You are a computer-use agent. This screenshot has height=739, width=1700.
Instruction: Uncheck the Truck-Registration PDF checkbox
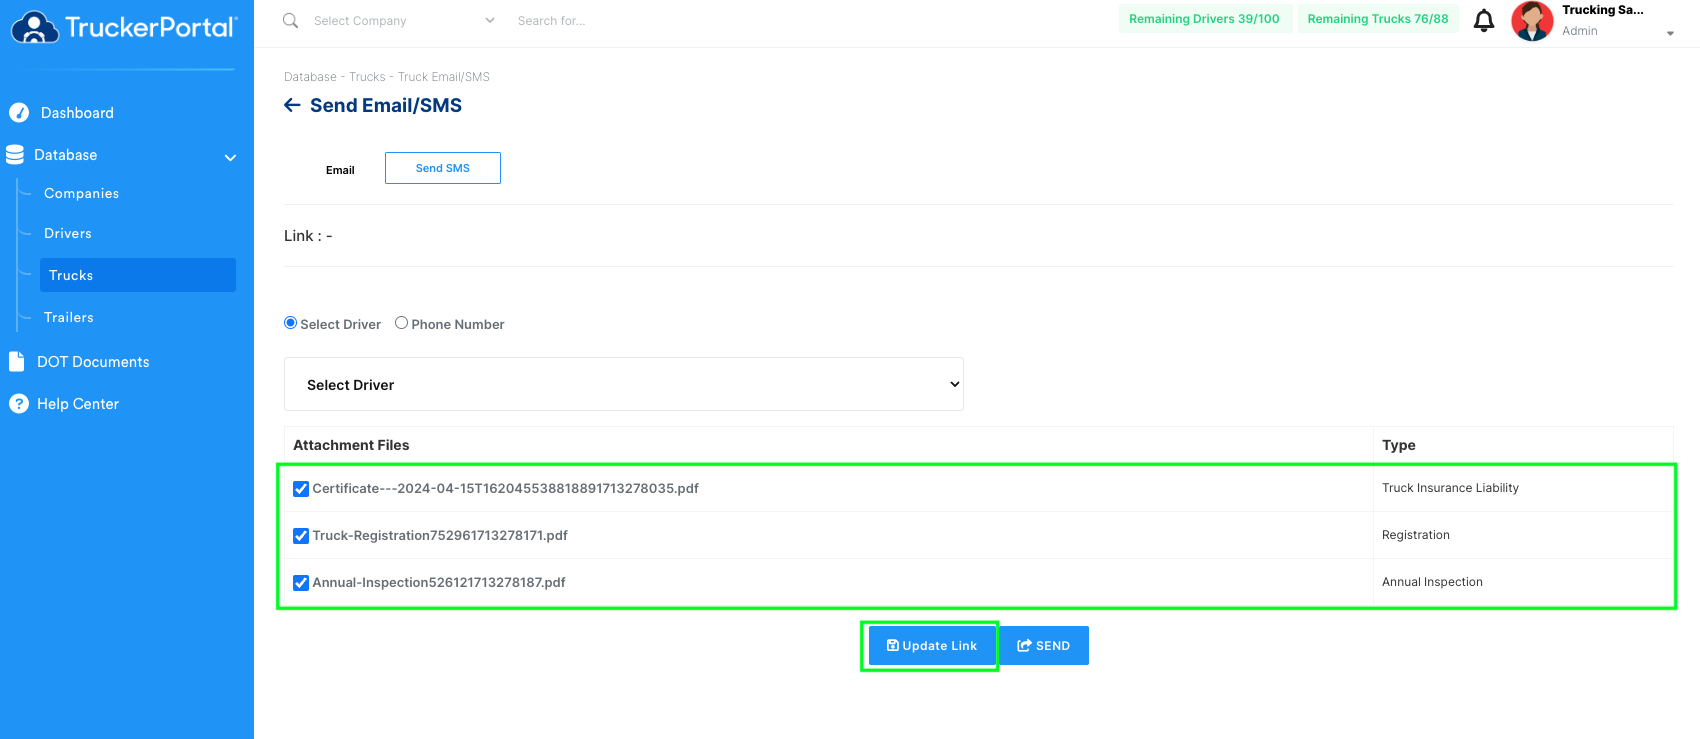pyautogui.click(x=301, y=536)
